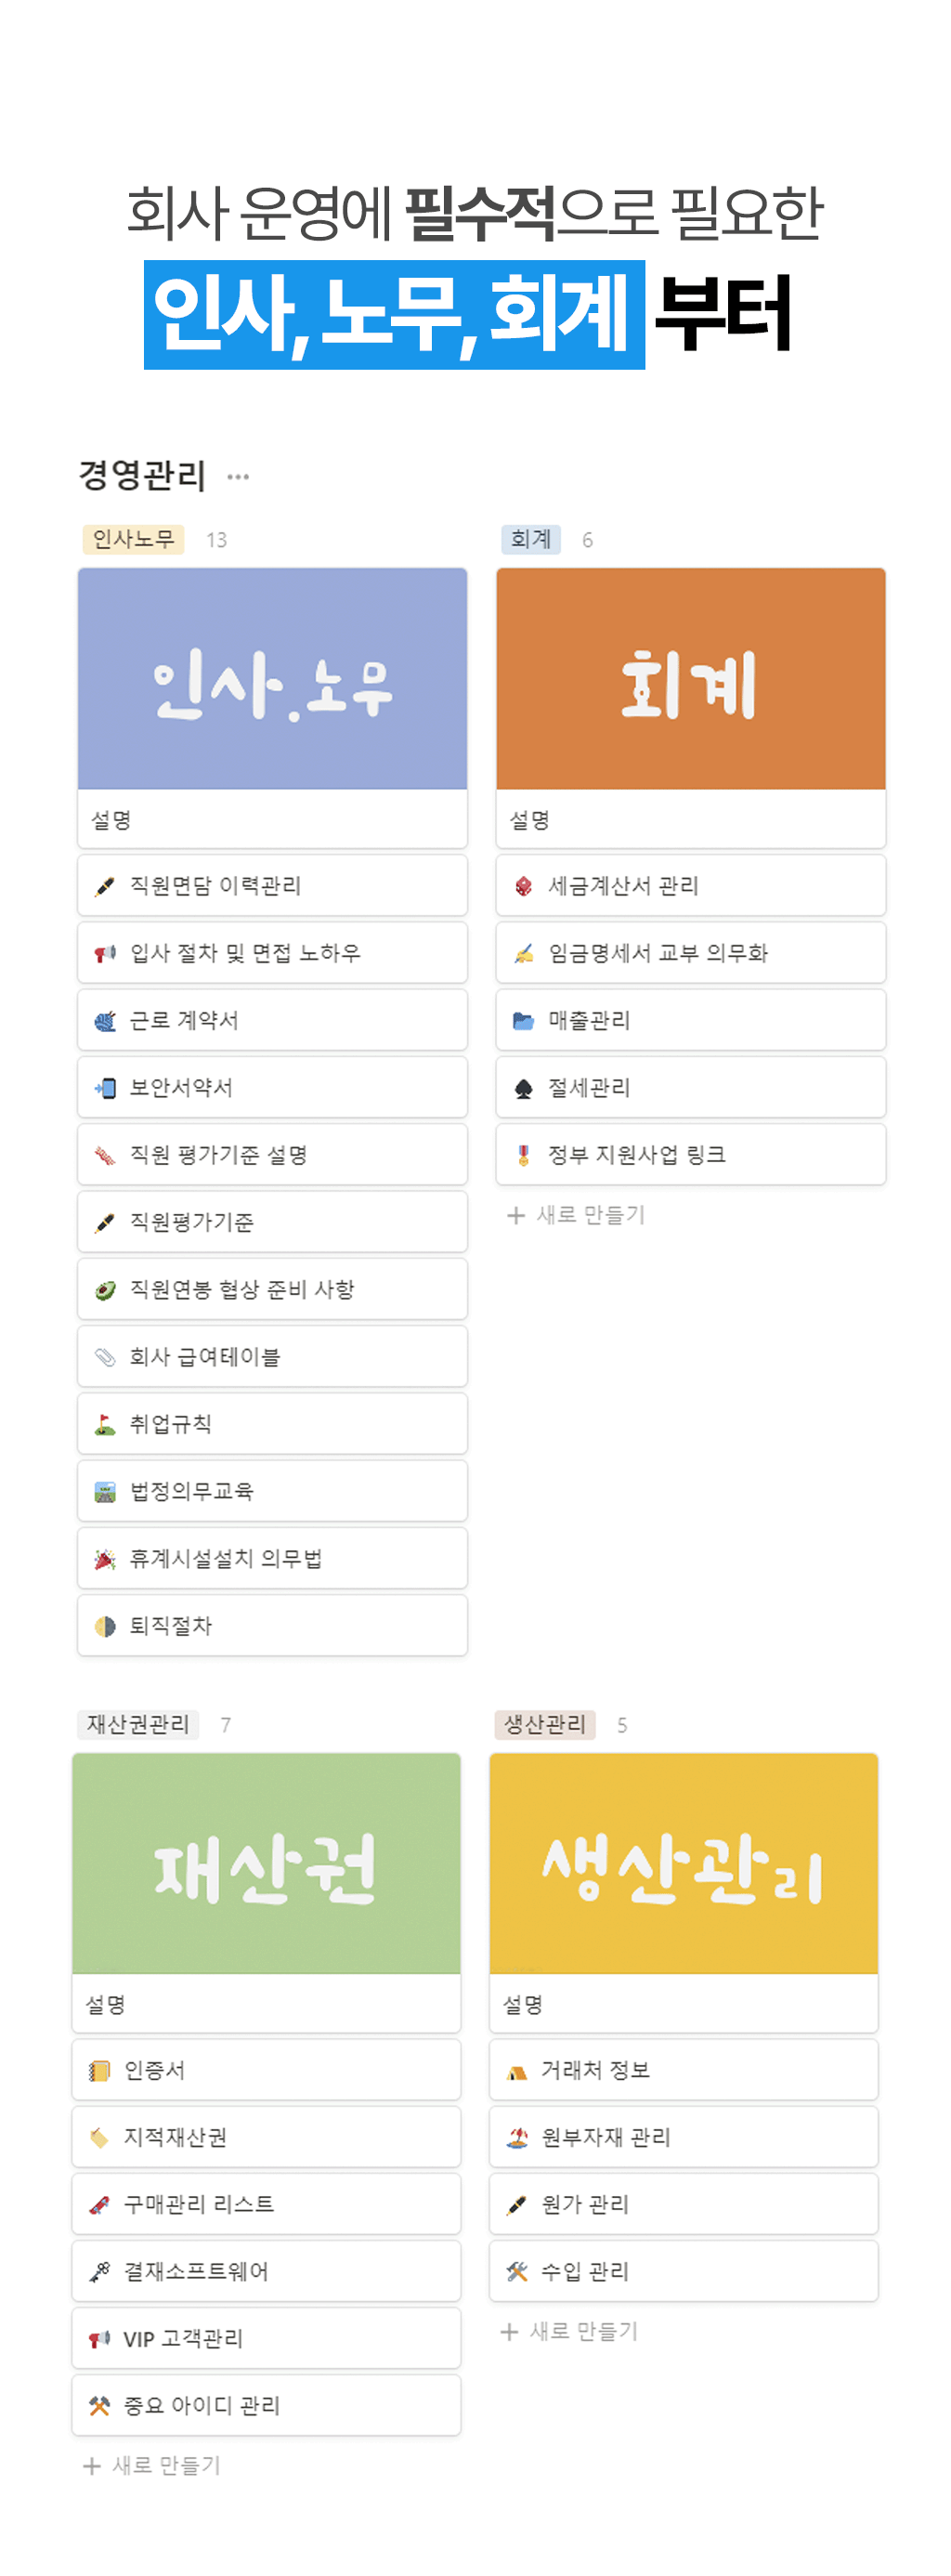Image resolution: width=951 pixels, height=2576 pixels.
Task: Click the notebook icon on 인증서 card
Action: click(x=99, y=2070)
